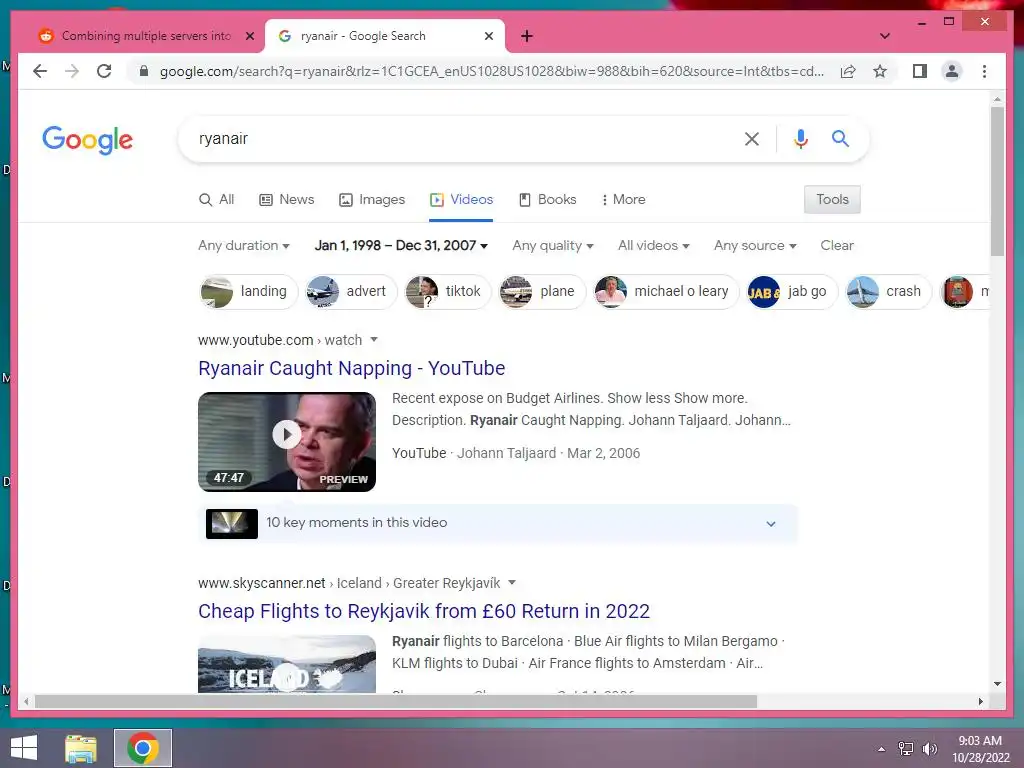Open the date range filter dropdown
The height and width of the screenshot is (768, 1024).
(x=401, y=246)
